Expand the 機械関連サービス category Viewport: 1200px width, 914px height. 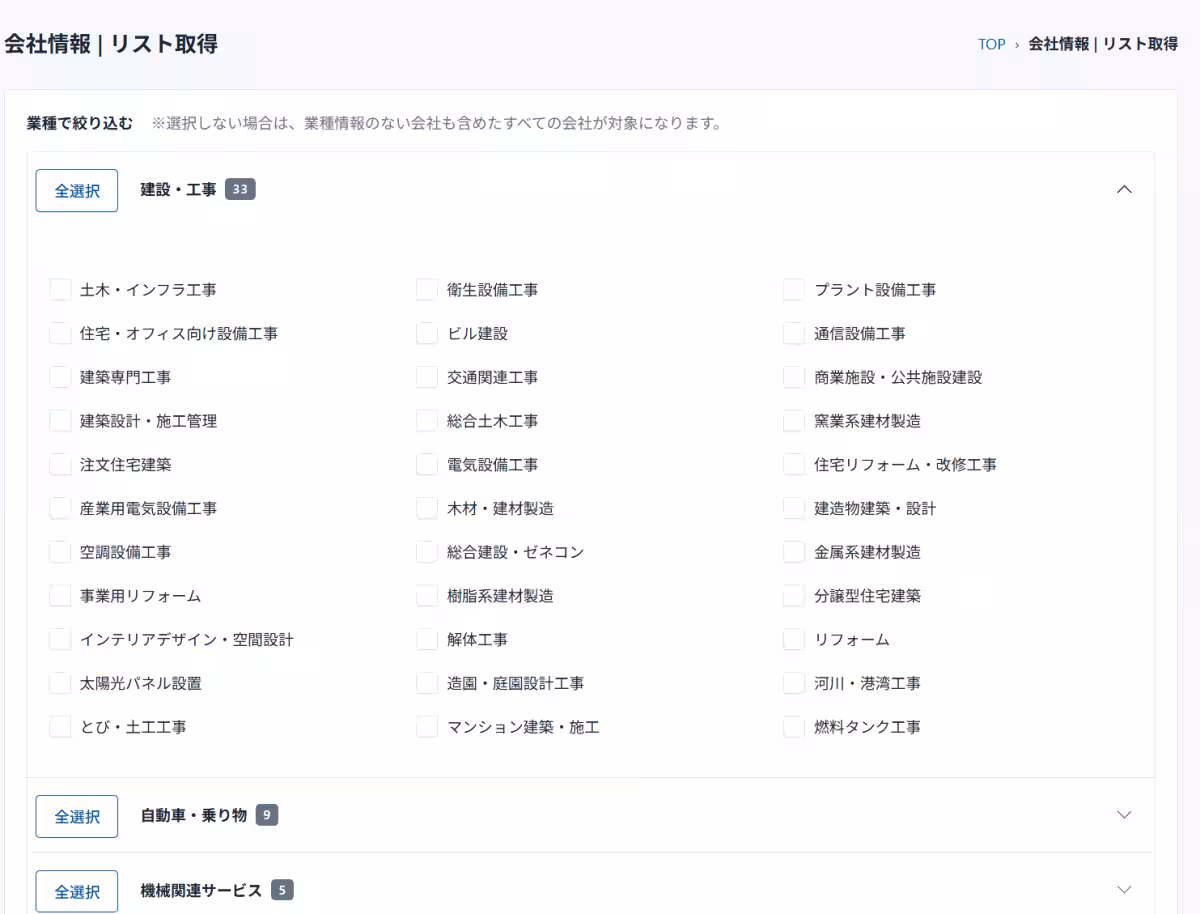pyautogui.click(x=1125, y=888)
